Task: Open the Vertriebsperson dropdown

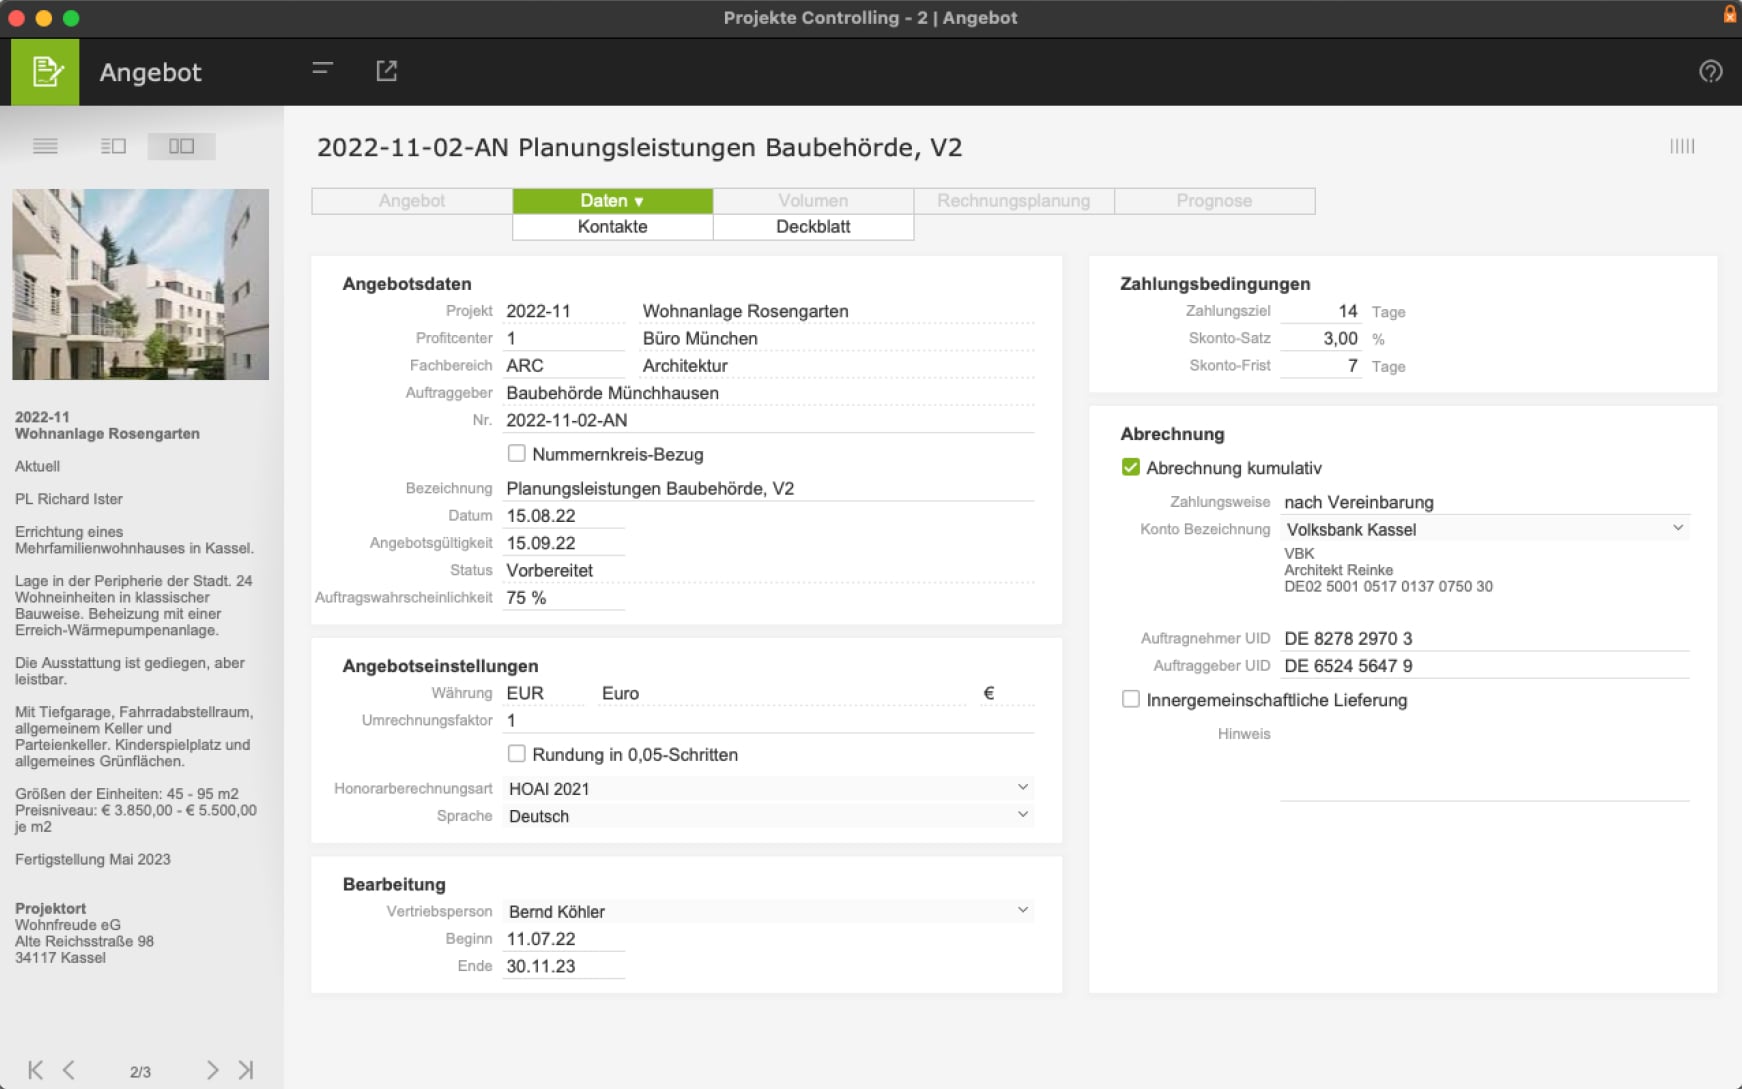Action: tap(1022, 911)
